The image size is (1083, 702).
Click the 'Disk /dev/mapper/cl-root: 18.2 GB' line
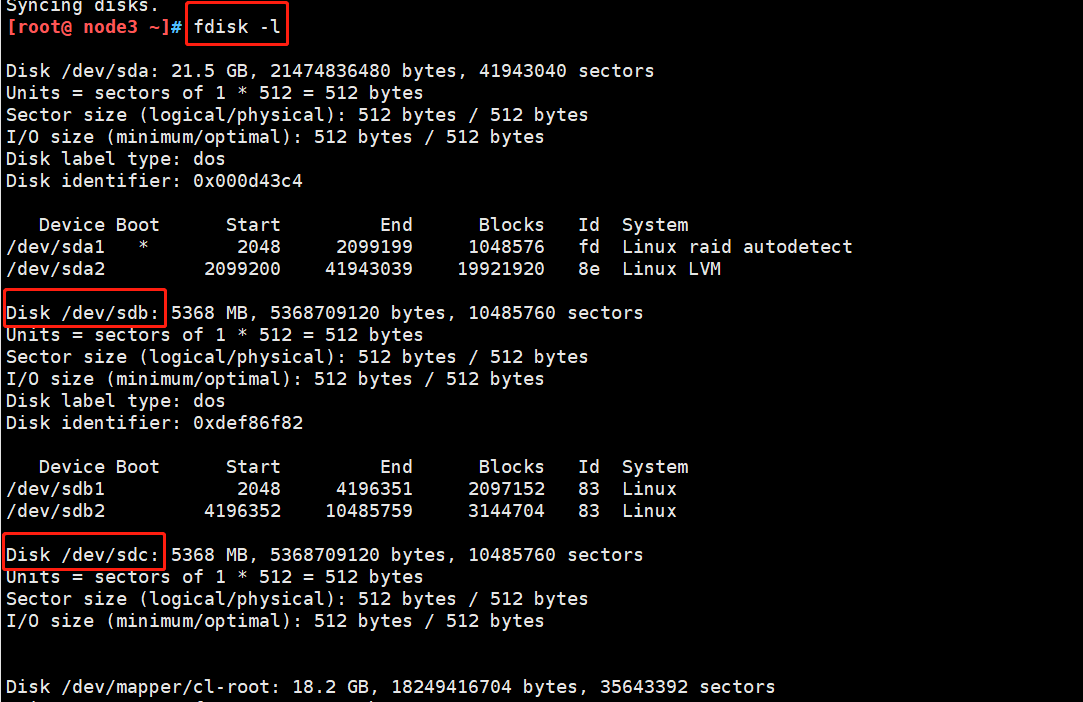391,687
